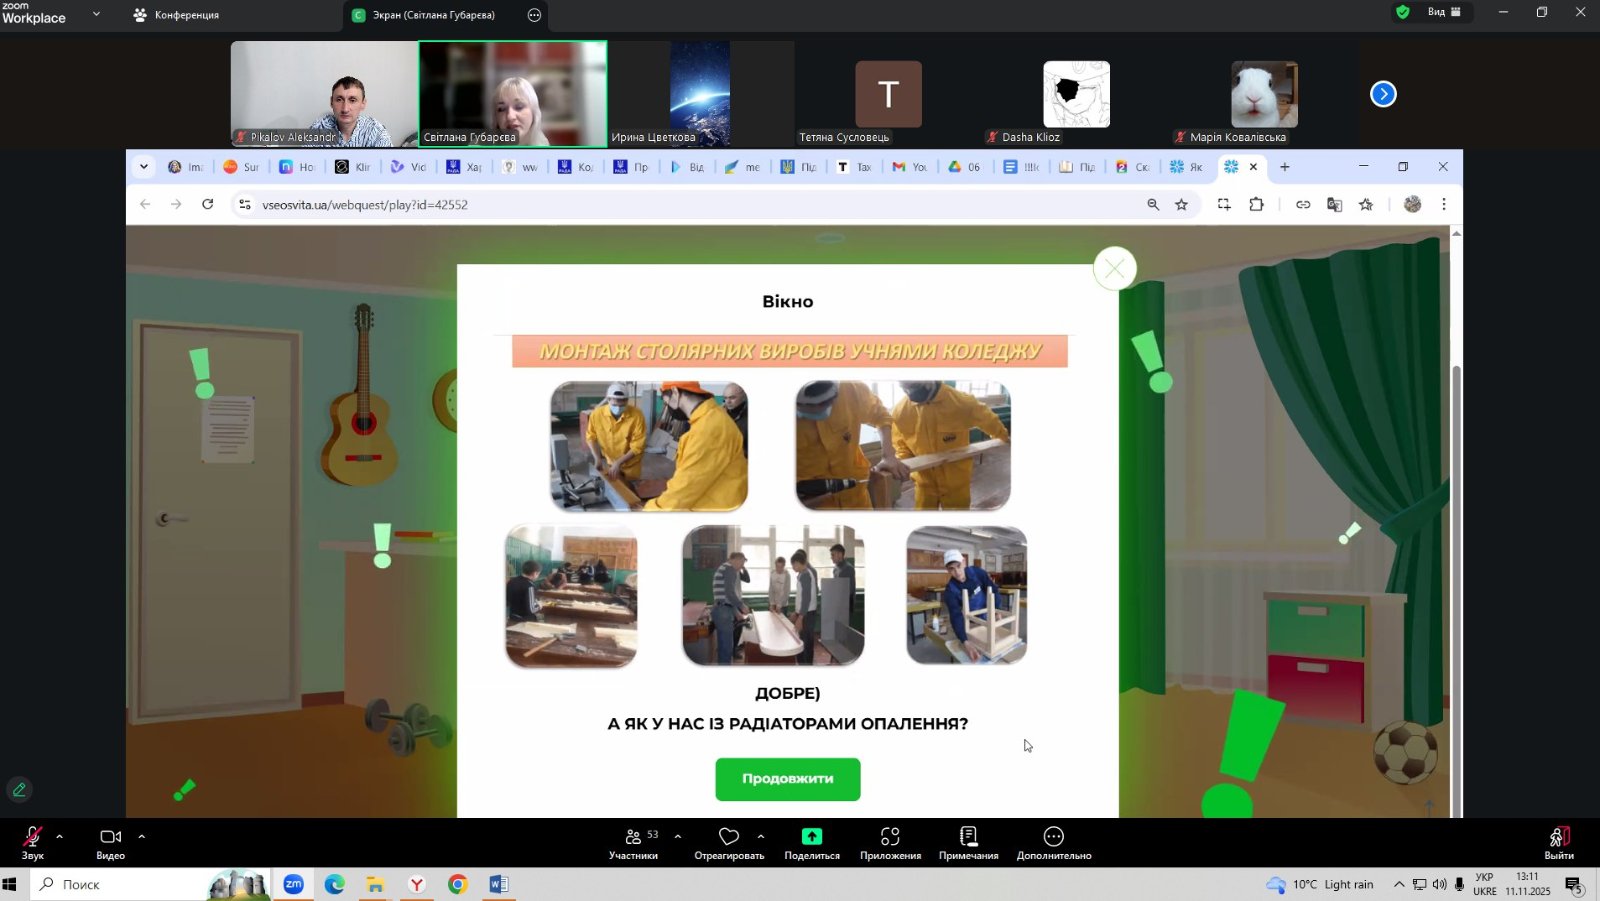Click the green Продовжити button
This screenshot has height=901, width=1600.
point(787,779)
